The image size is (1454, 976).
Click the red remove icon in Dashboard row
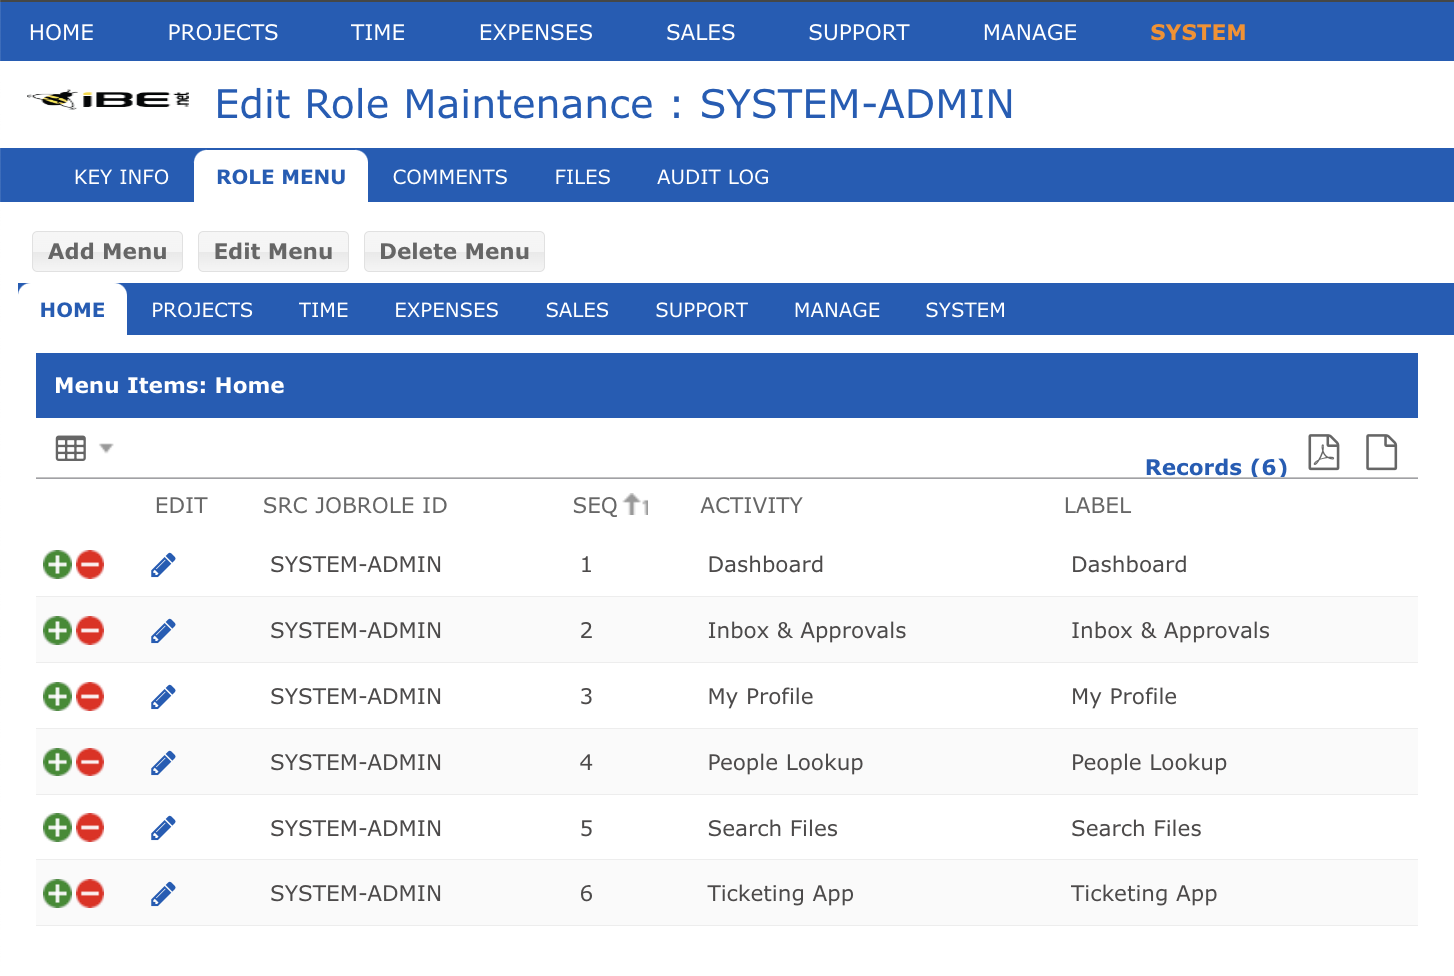90,565
